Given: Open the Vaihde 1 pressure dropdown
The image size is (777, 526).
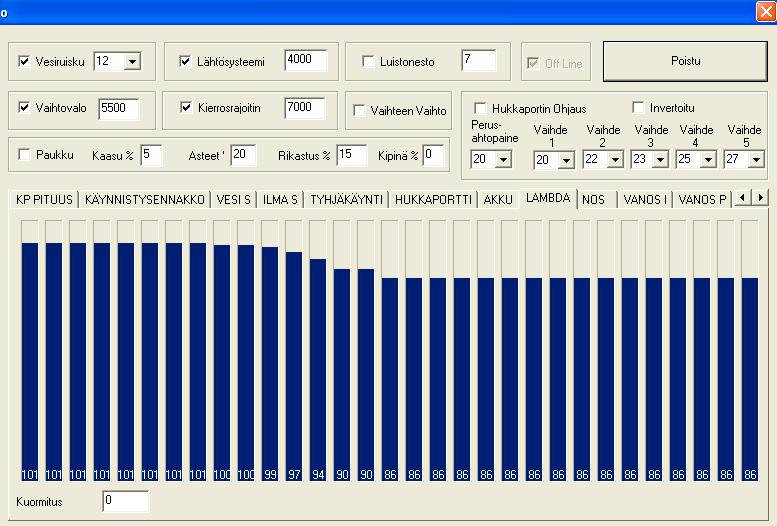Looking at the screenshot, I should click(x=566, y=160).
